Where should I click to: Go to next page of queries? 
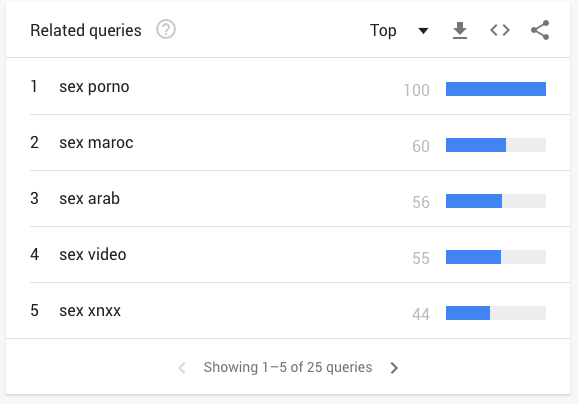(x=394, y=368)
